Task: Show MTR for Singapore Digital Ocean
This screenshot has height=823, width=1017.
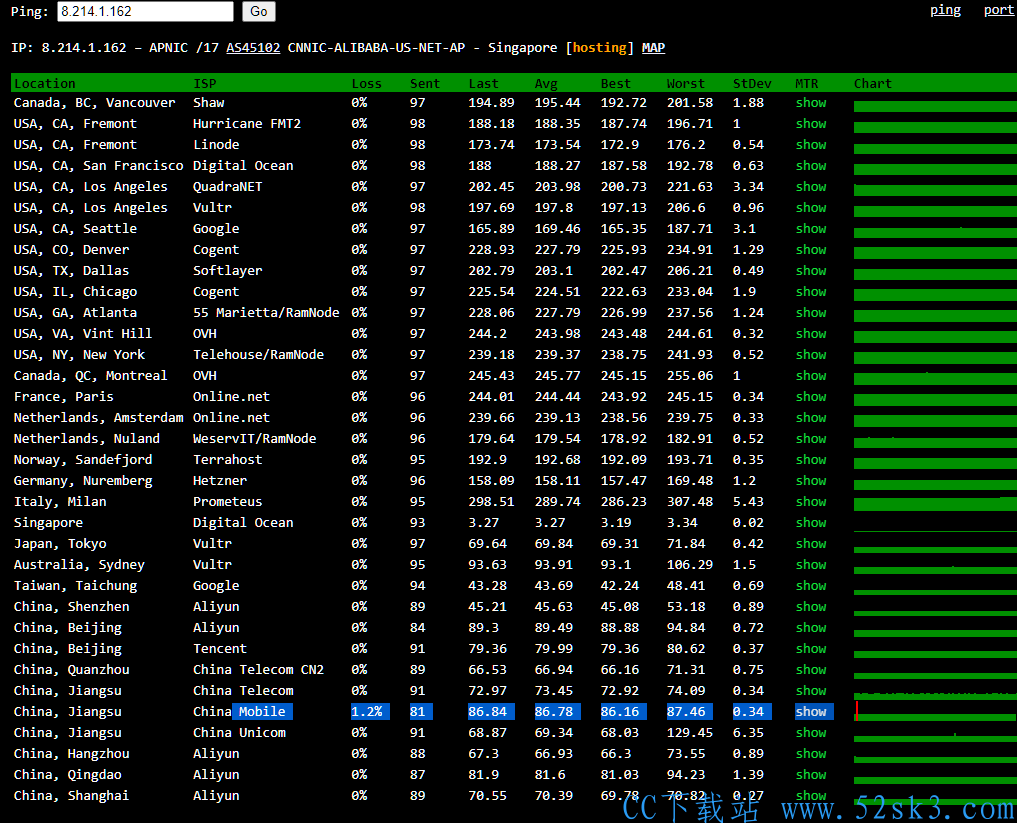Action: click(811, 523)
